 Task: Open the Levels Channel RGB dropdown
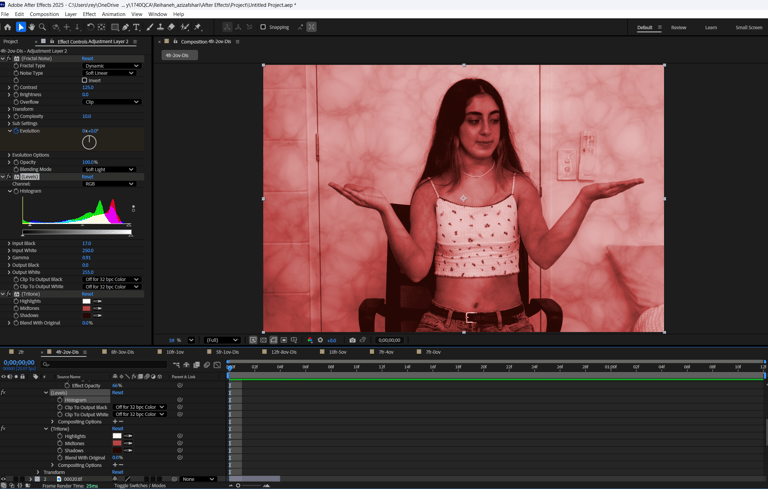109,184
